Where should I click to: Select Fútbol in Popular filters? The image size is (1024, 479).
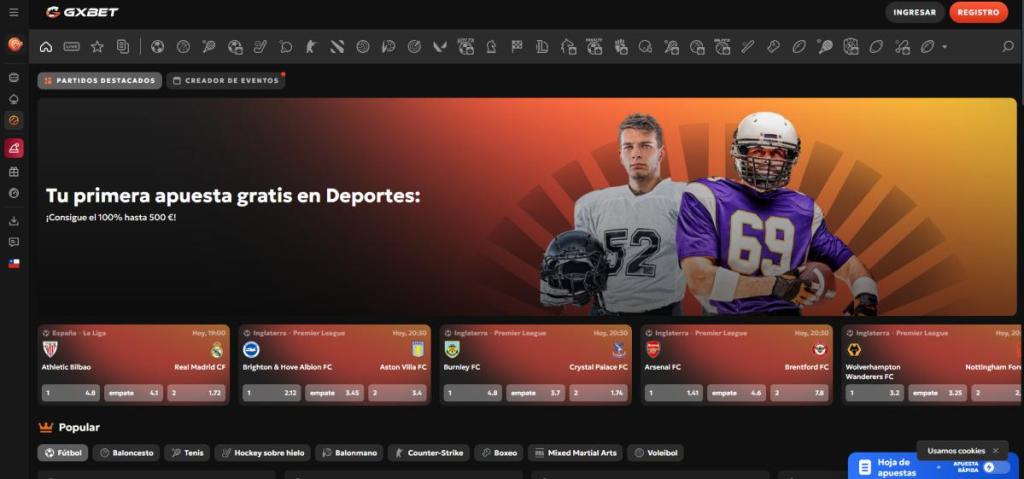[63, 453]
